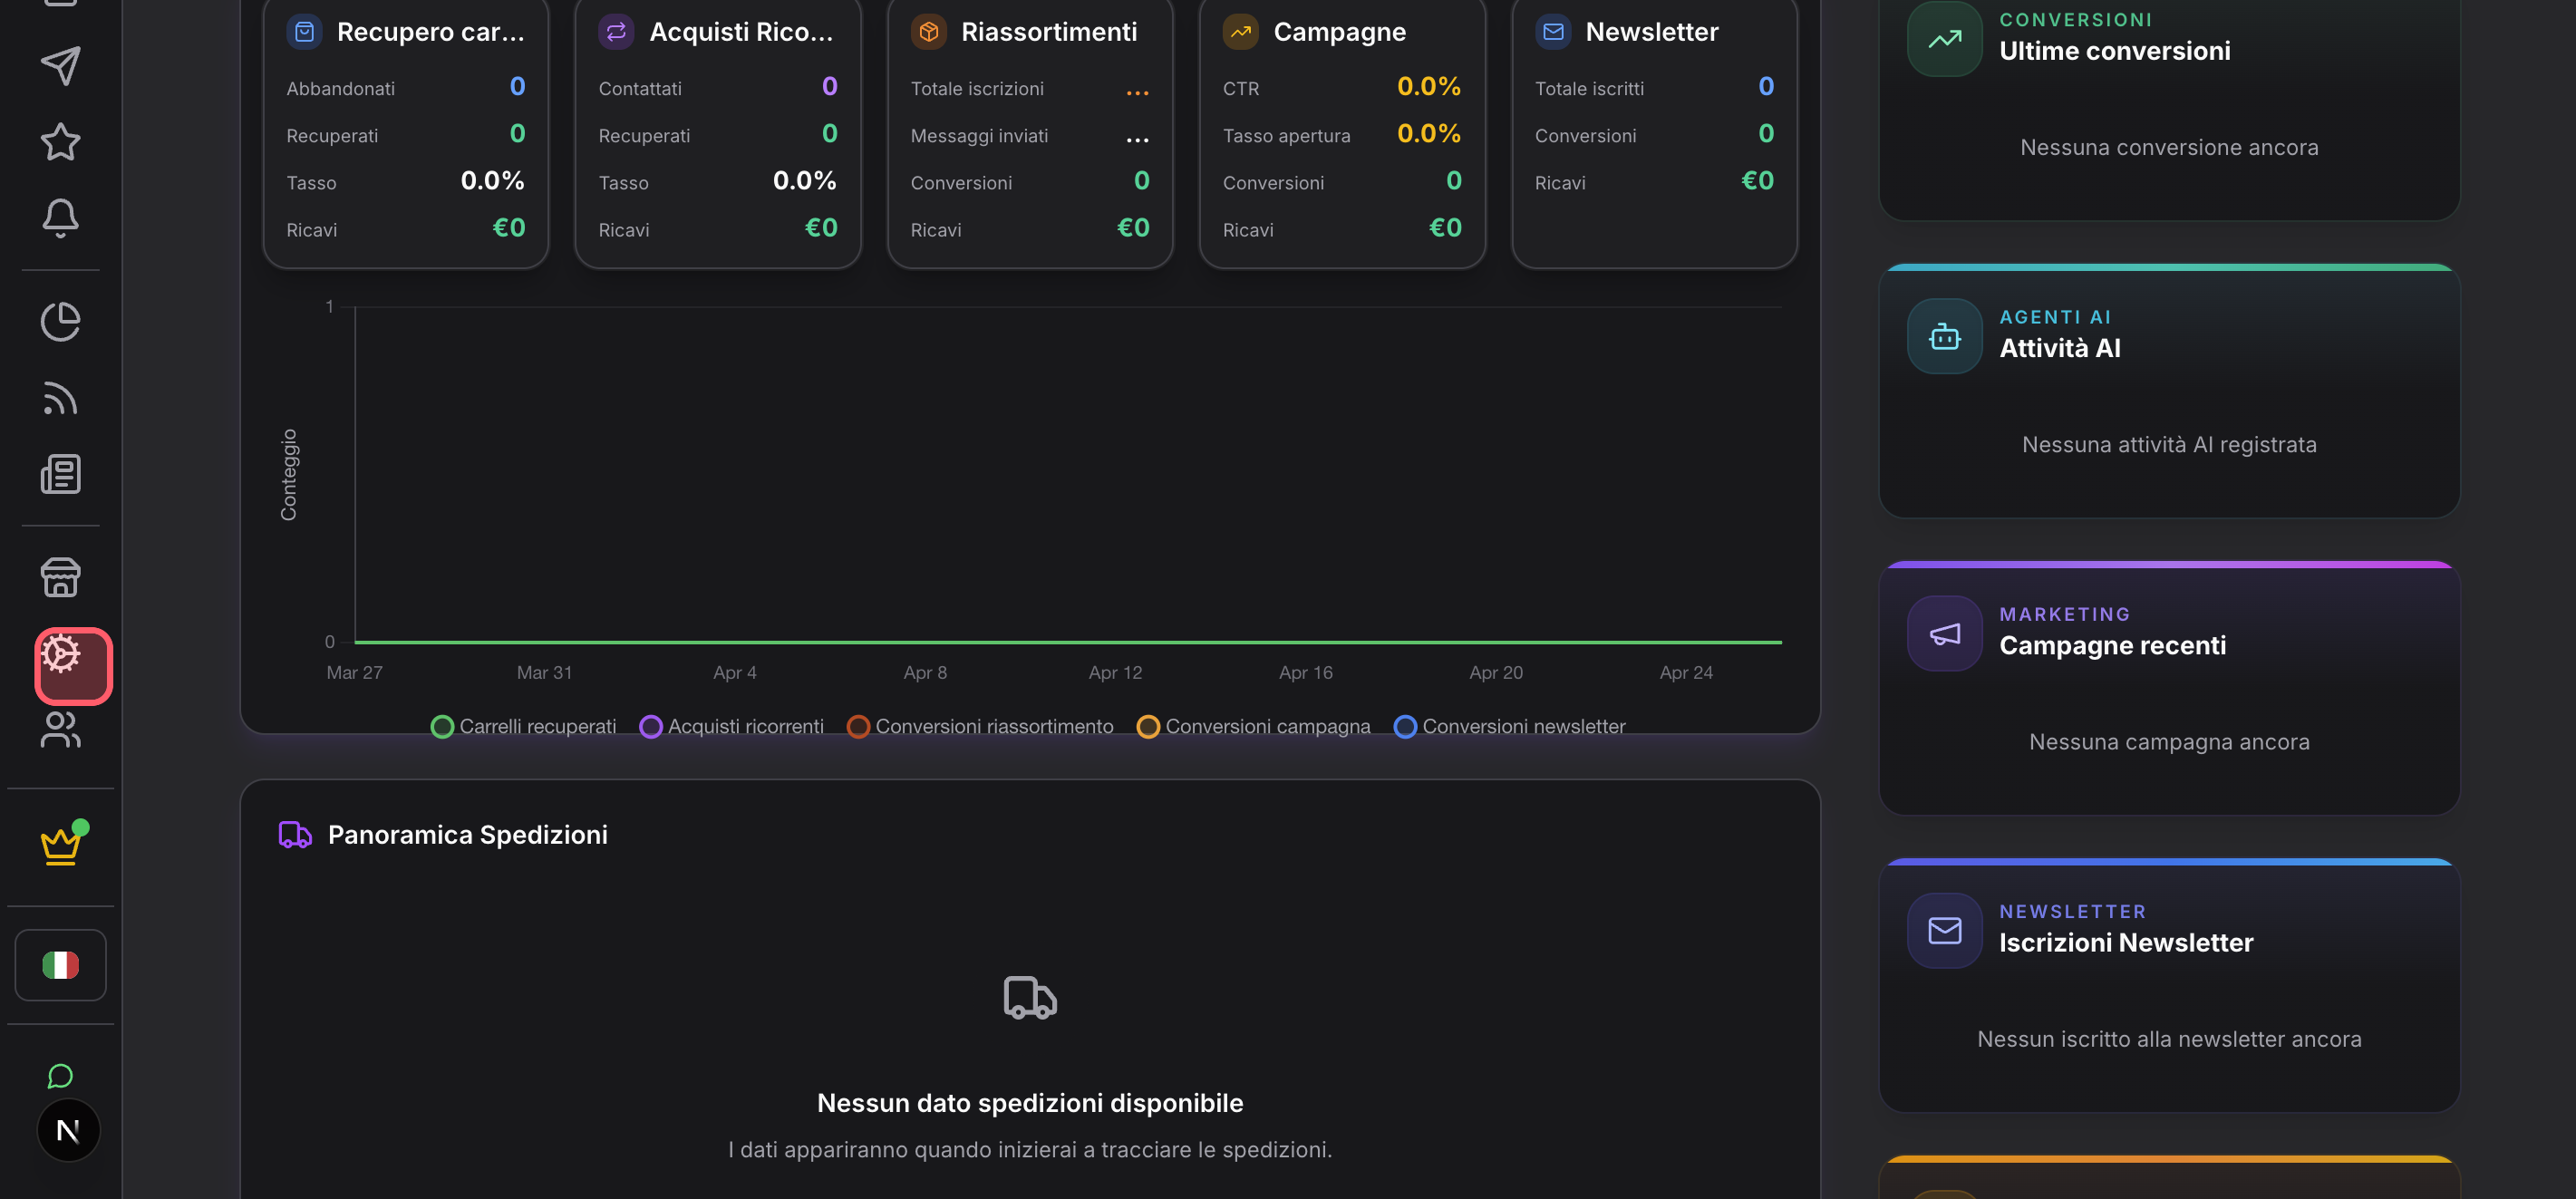Screen dimensions: 2576x1199
Task: Toggle Carrelli recuperati series in chart legend
Action: click(524, 726)
